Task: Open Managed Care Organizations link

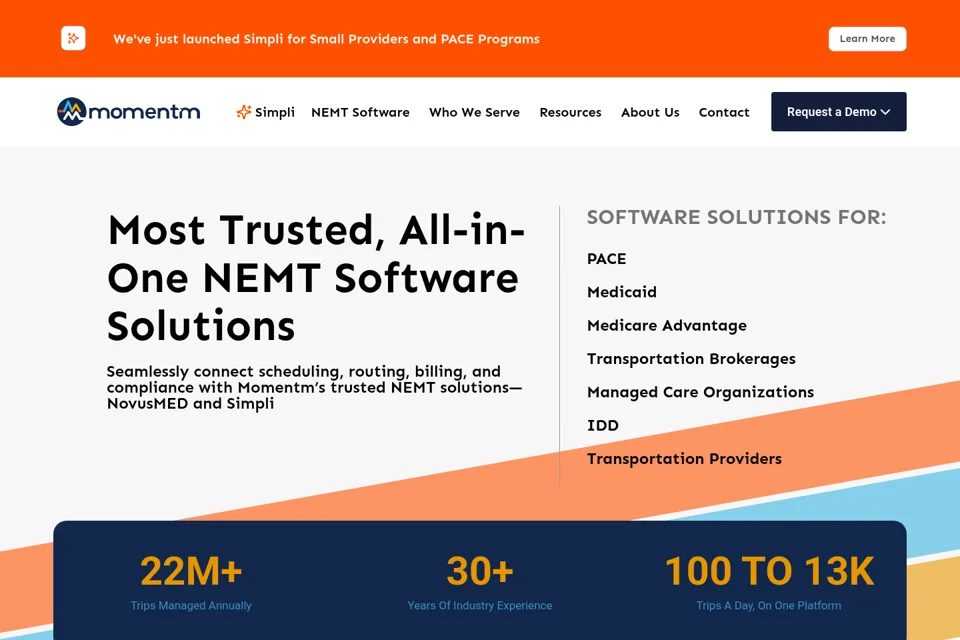Action: [700, 392]
